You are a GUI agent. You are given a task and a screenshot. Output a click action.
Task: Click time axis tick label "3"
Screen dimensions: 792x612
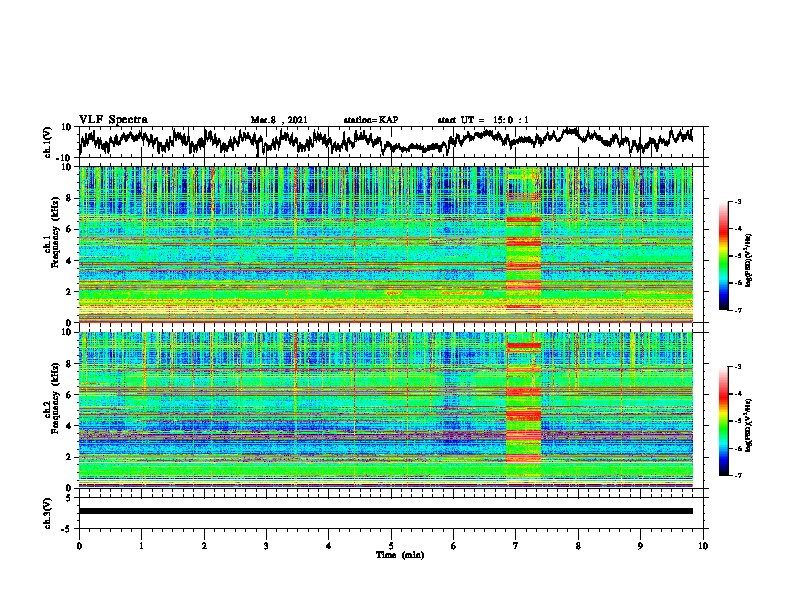pos(266,546)
